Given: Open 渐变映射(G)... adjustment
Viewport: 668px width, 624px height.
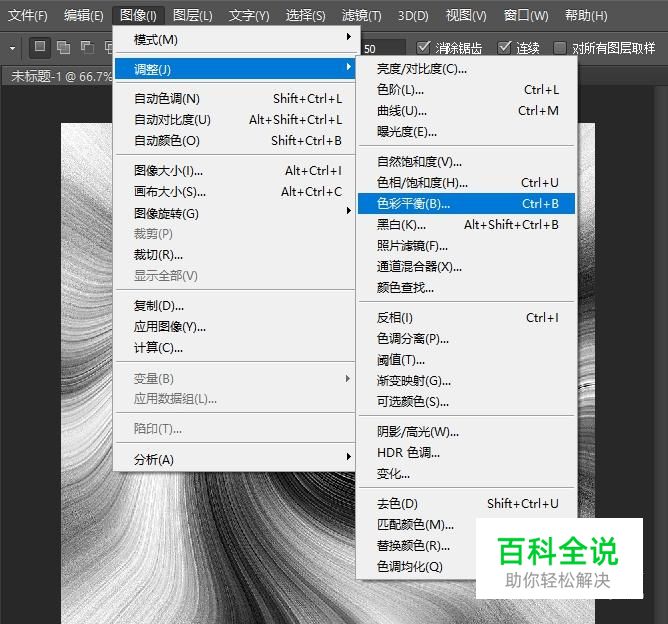Looking at the screenshot, I should (x=466, y=381).
